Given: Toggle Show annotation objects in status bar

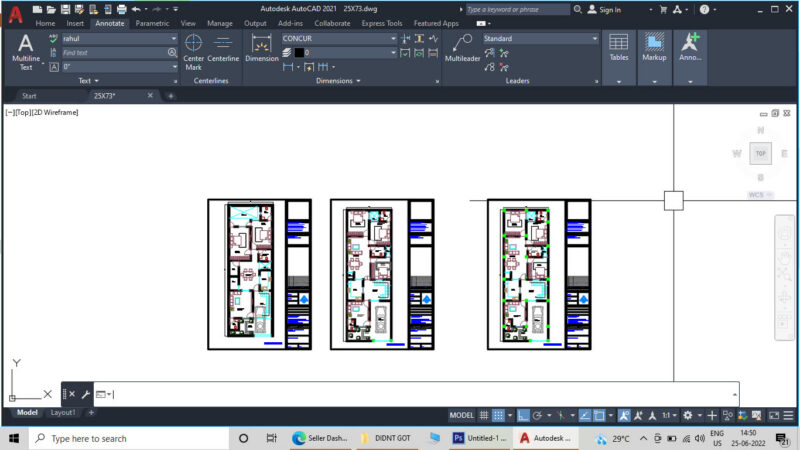Looking at the screenshot, I should 623,415.
